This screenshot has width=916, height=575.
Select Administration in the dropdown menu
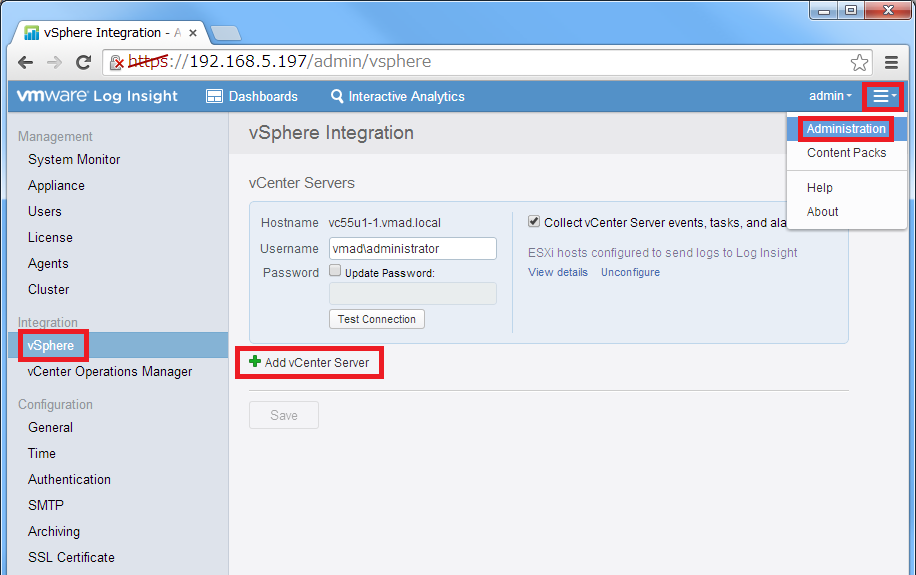(x=846, y=129)
